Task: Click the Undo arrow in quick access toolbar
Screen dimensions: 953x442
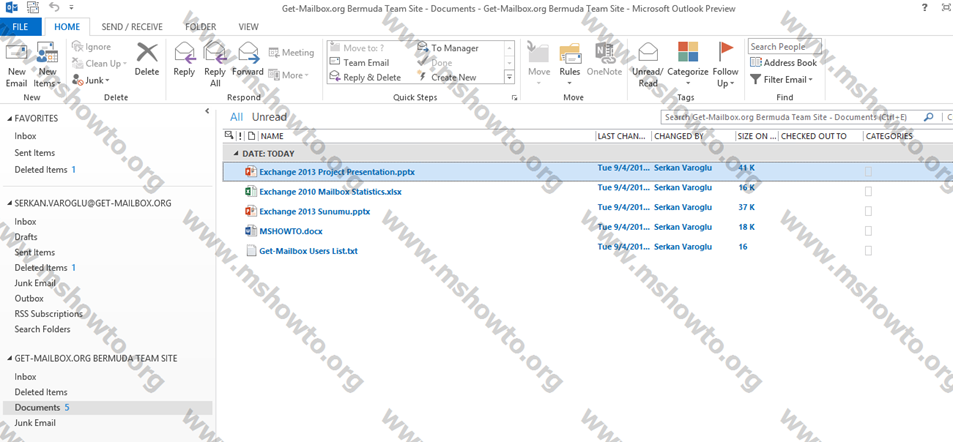Action: pyautogui.click(x=54, y=7)
